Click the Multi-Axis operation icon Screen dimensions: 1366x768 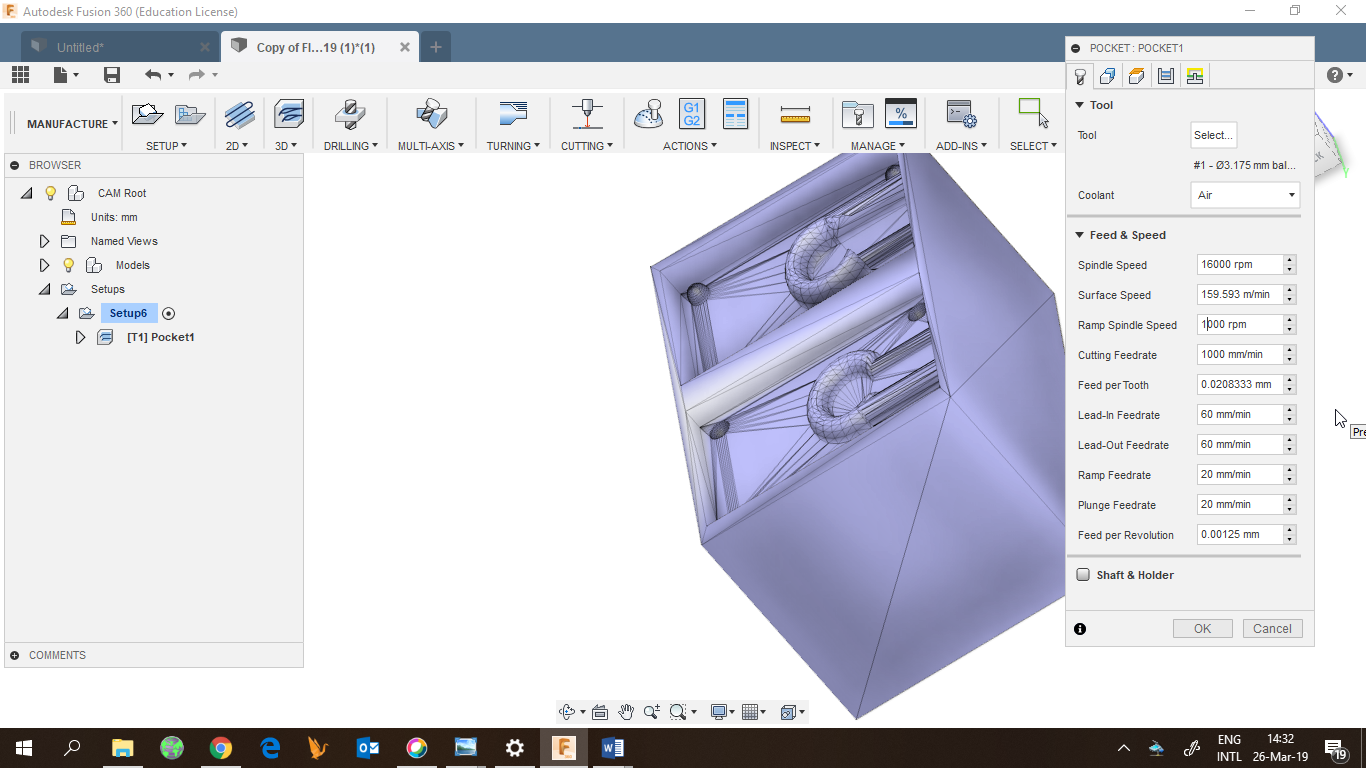431,114
